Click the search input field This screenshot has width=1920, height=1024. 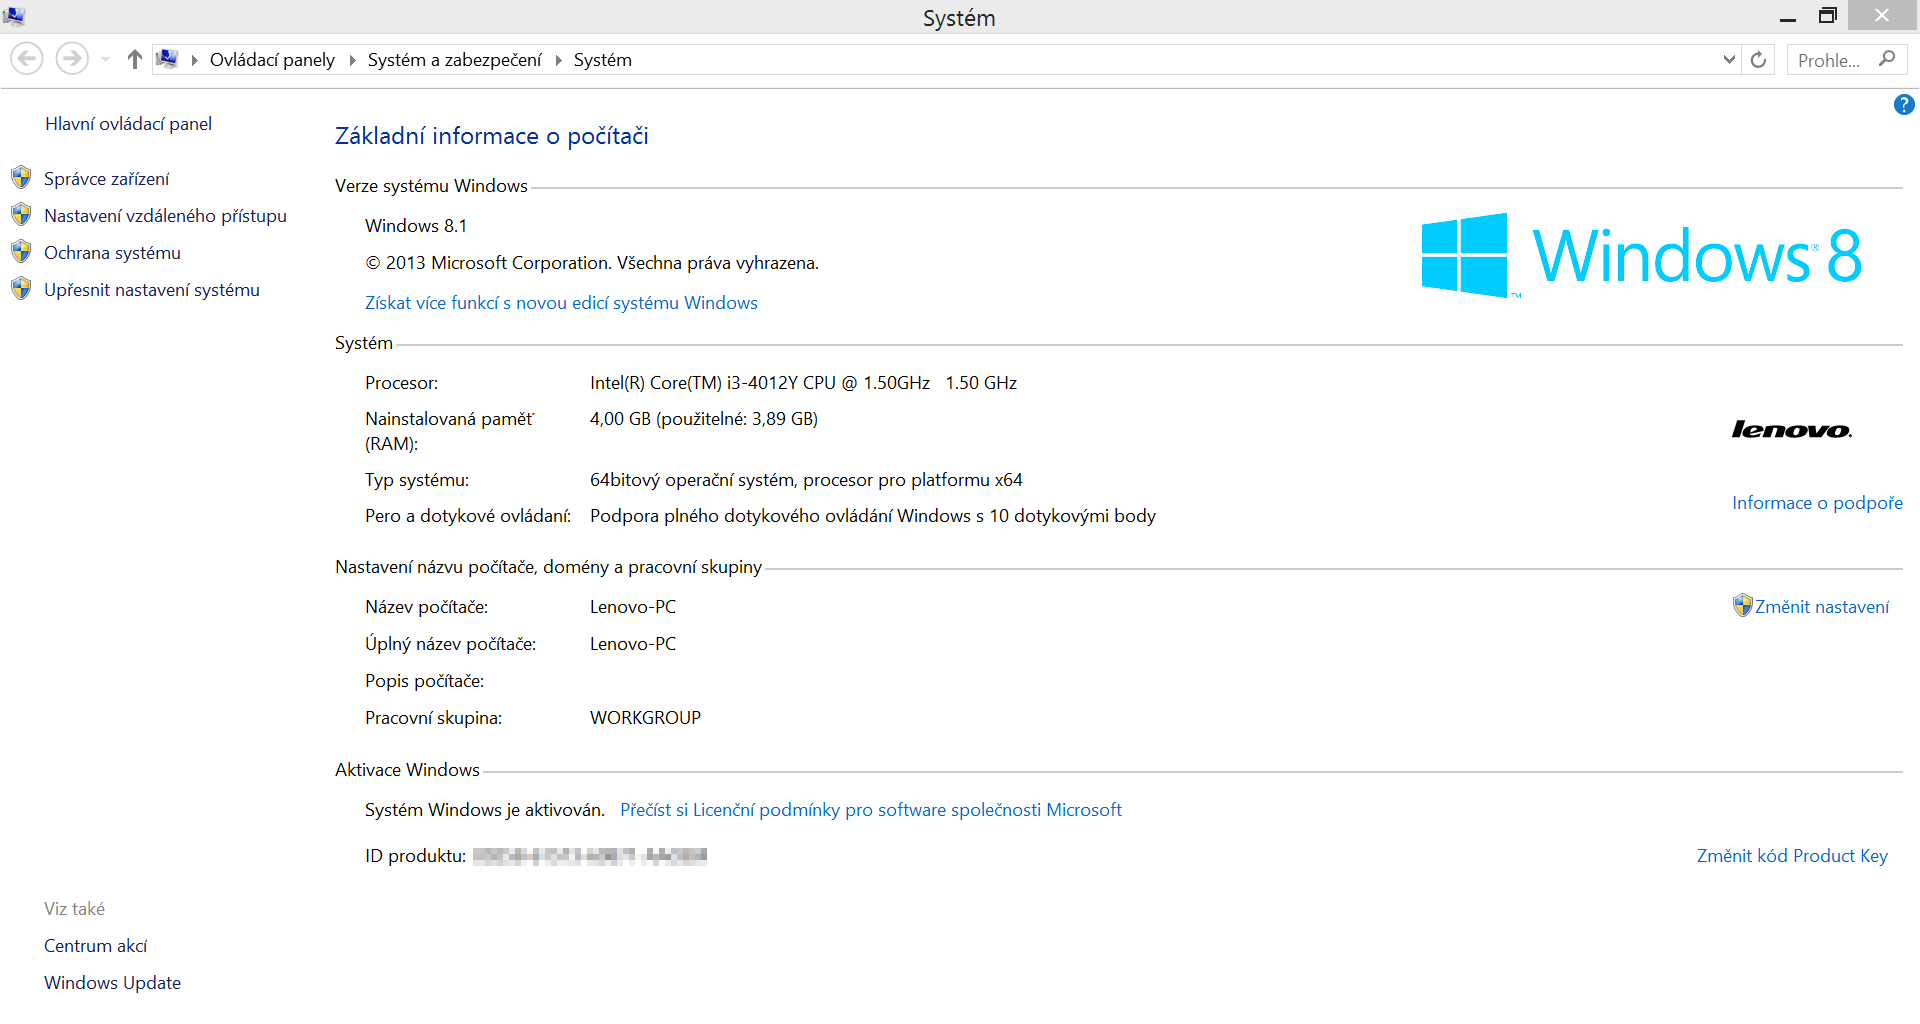(1830, 60)
